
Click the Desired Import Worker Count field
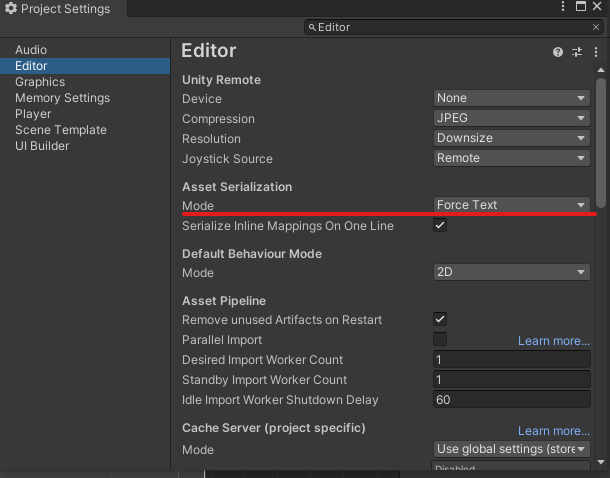coord(512,359)
